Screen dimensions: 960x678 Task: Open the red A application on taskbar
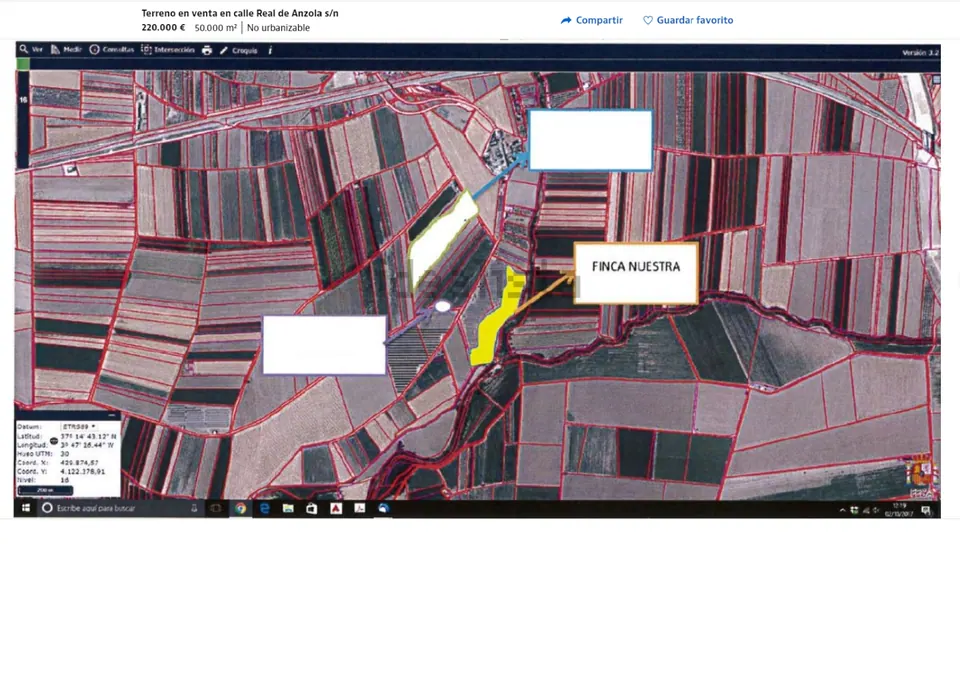pyautogui.click(x=336, y=508)
